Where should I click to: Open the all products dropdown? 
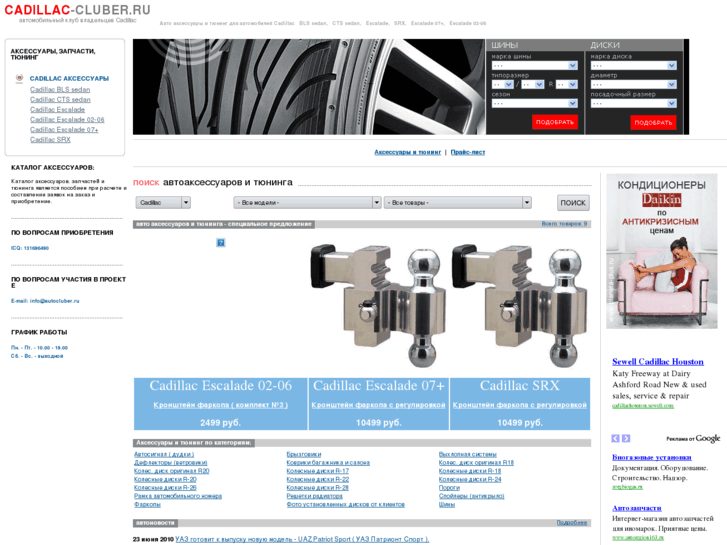coord(457,203)
